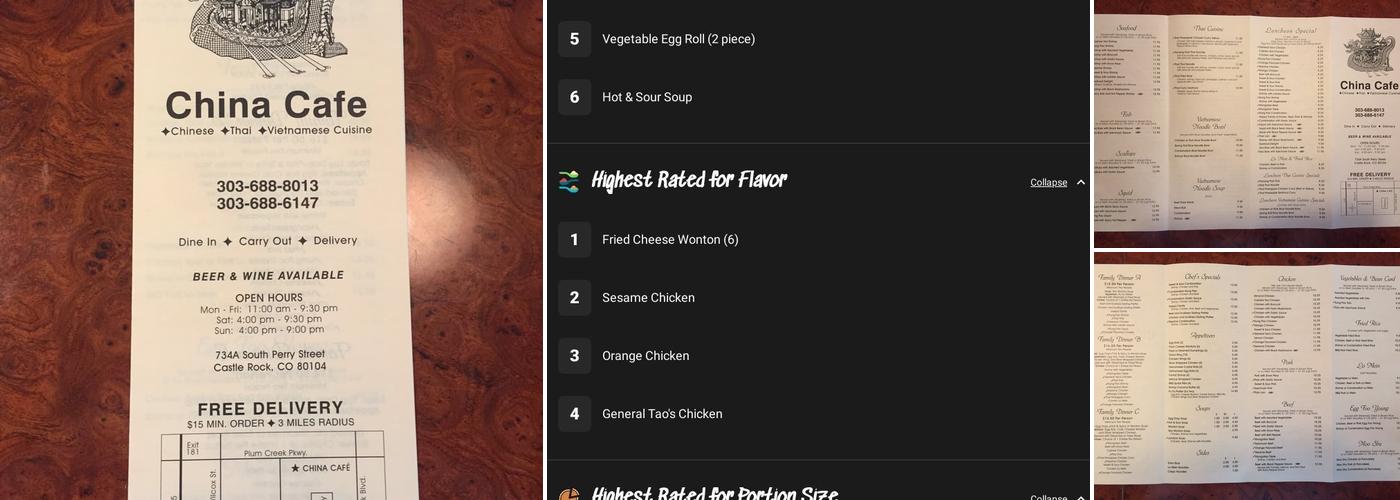1400x500 pixels.
Task: Pick Orange Chicken in the flavor list
Action: 645,356
